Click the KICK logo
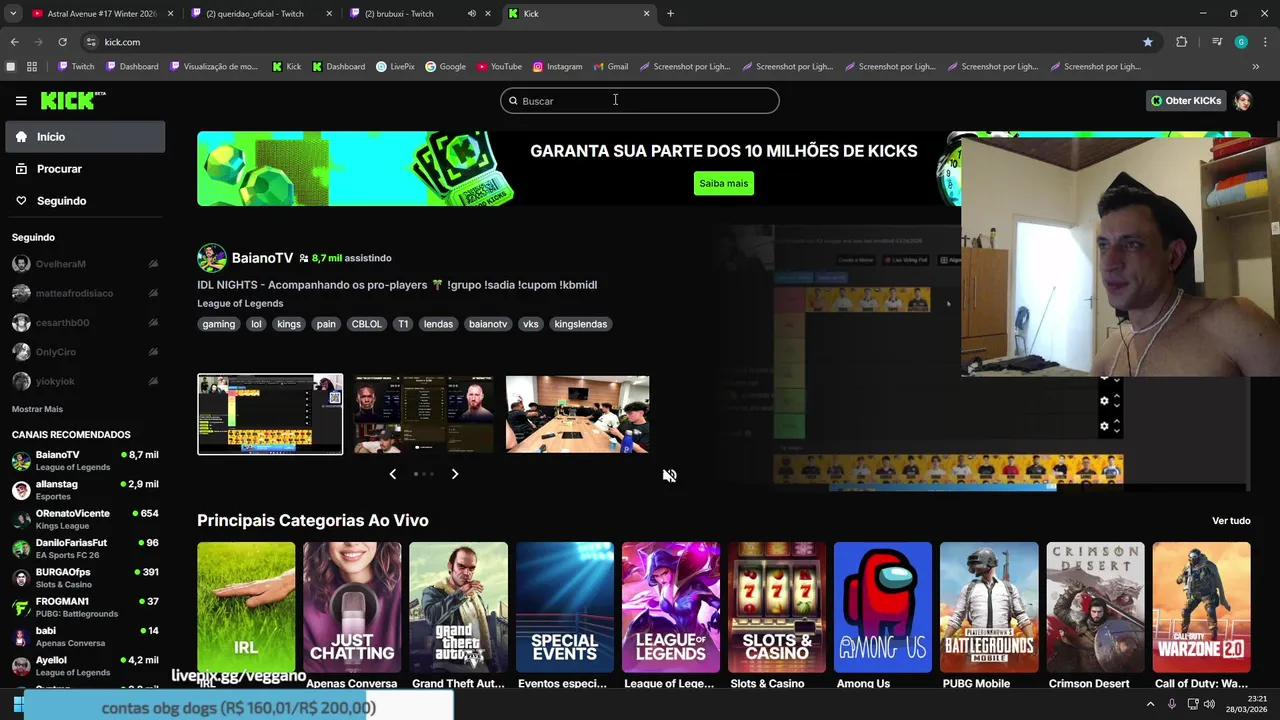The height and width of the screenshot is (720, 1280). 72,100
